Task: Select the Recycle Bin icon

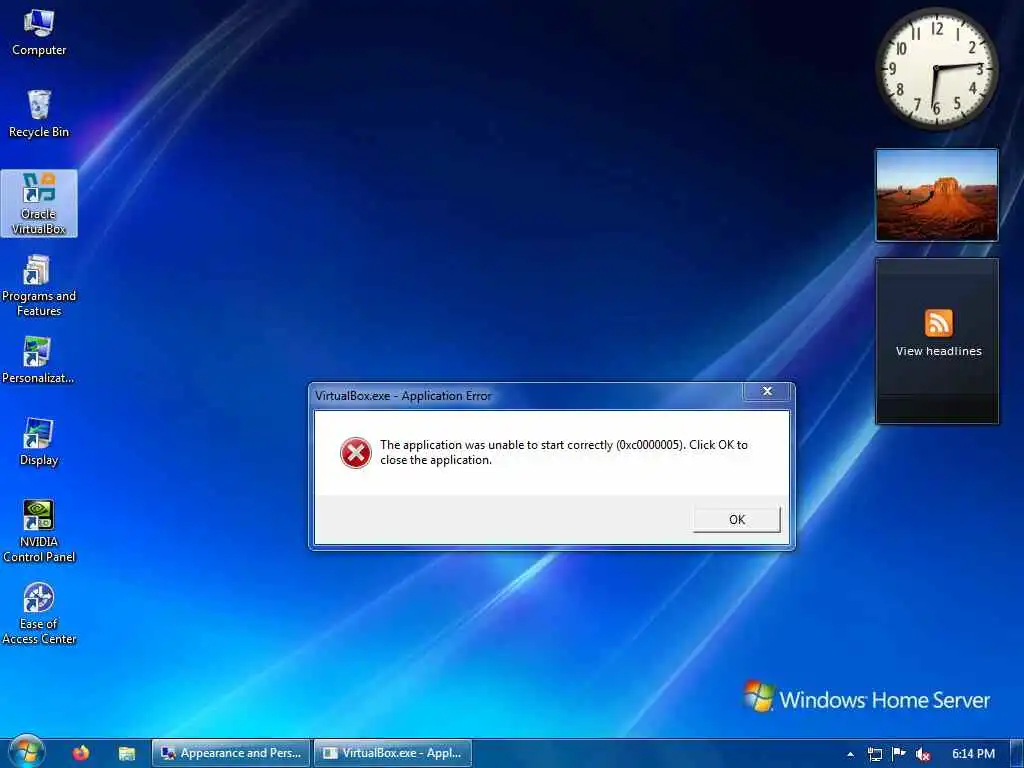Action: pyautogui.click(x=39, y=114)
